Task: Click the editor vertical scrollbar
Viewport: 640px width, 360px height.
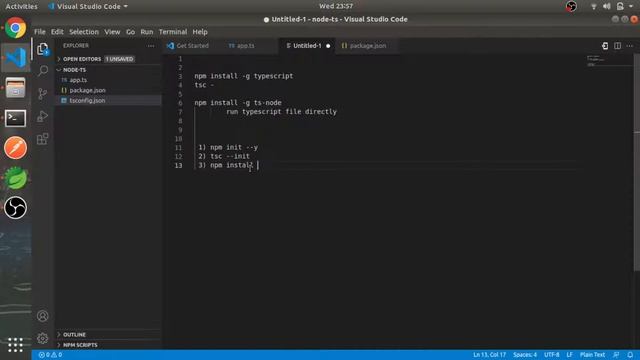Action: 637,163
